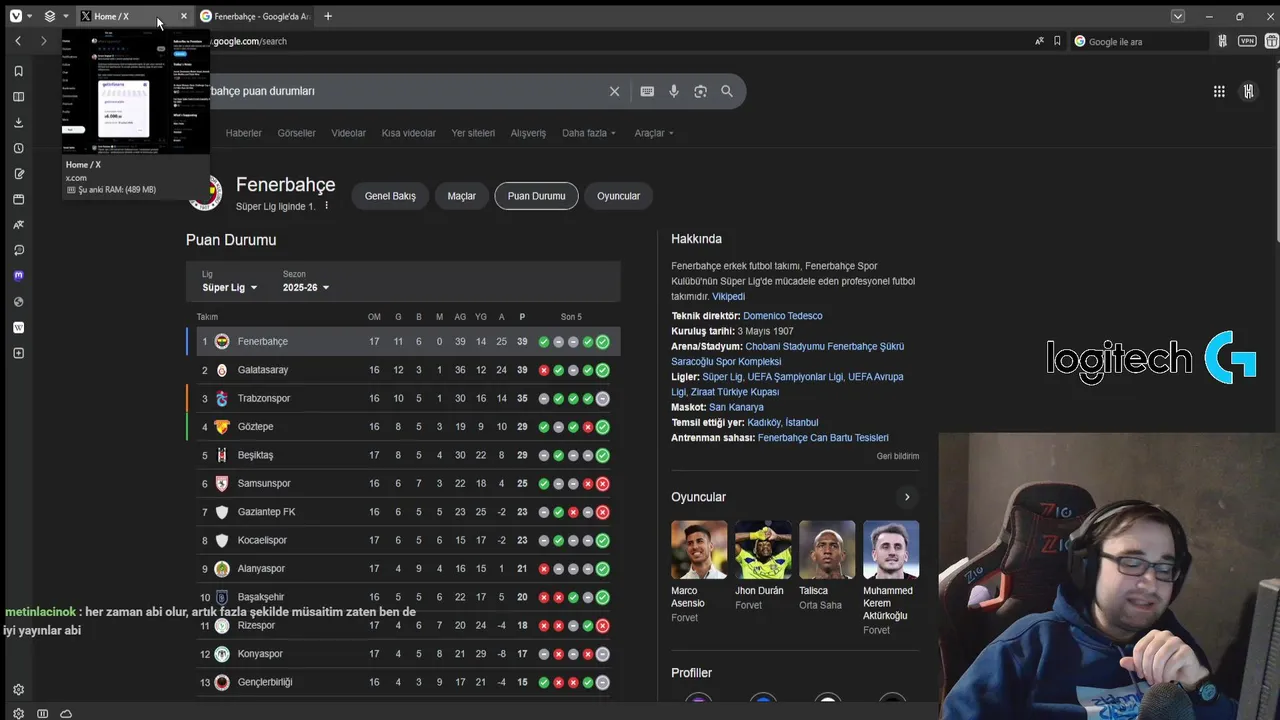1280x720 pixels.
Task: Expand the Oyuncular section arrow
Action: coord(907,497)
